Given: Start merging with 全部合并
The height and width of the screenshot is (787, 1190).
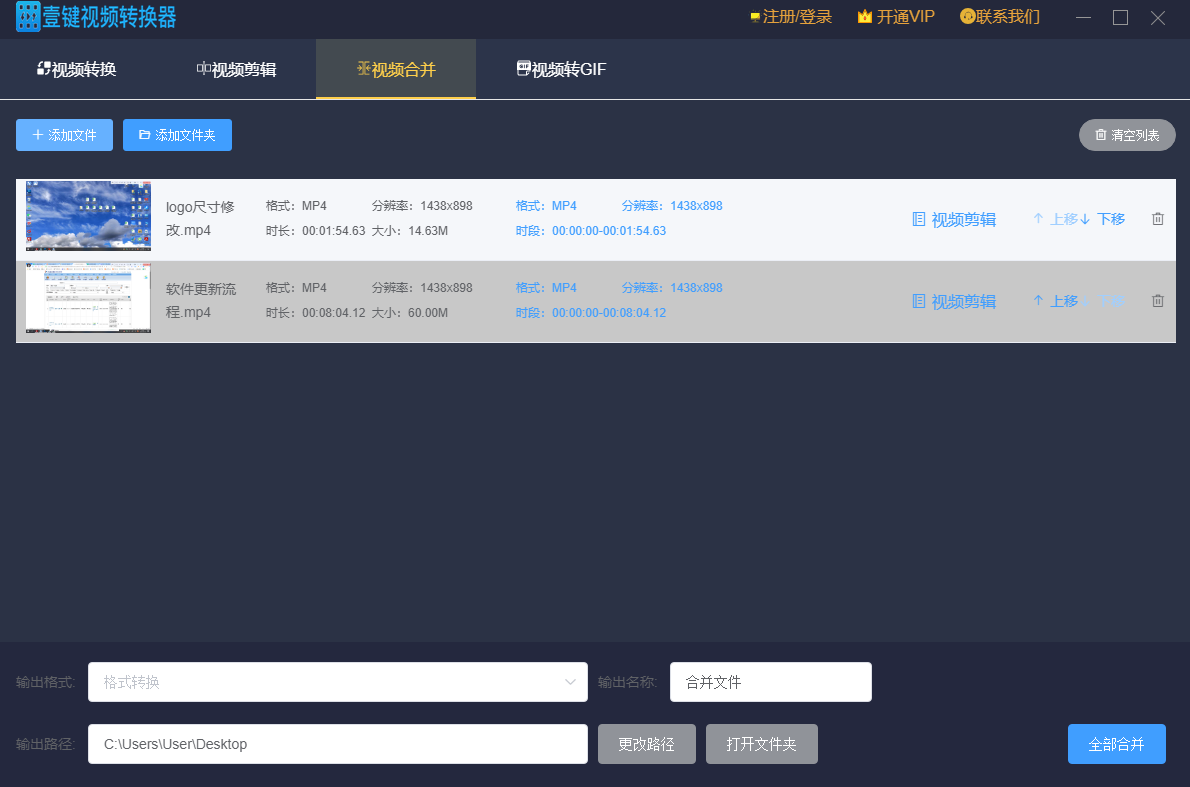Looking at the screenshot, I should [1116, 744].
